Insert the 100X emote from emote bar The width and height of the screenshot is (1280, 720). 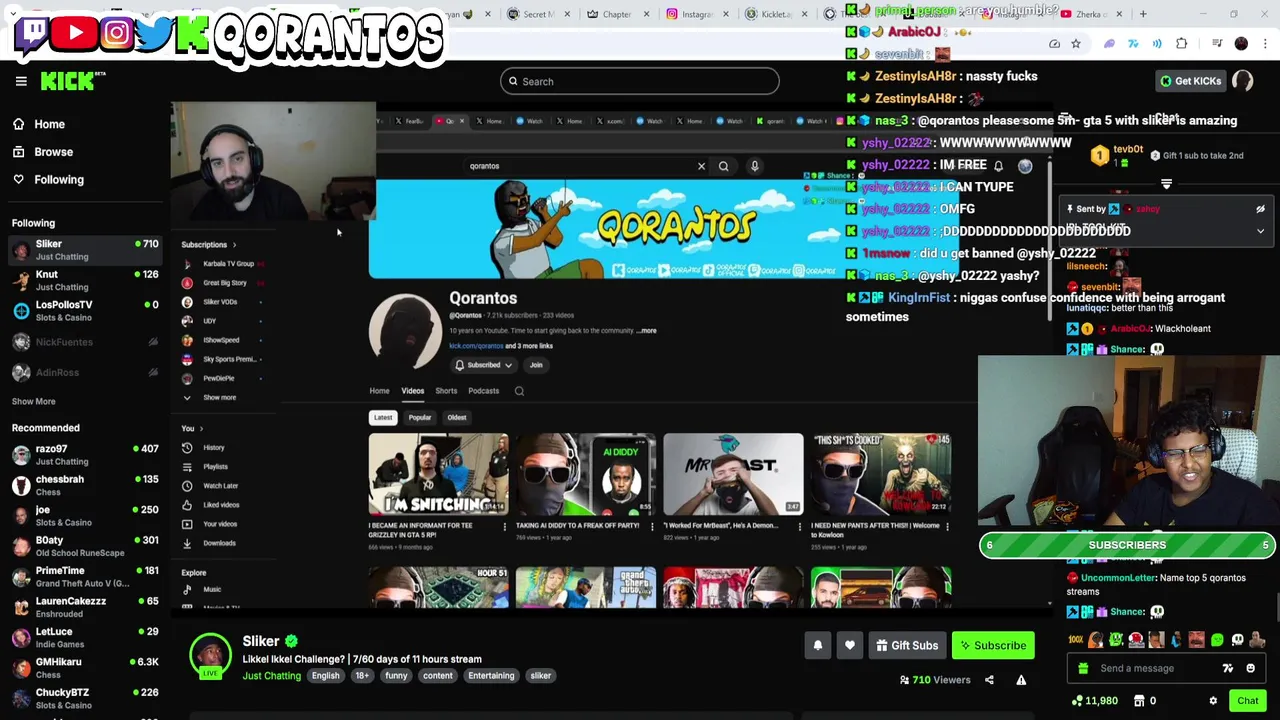(1076, 640)
